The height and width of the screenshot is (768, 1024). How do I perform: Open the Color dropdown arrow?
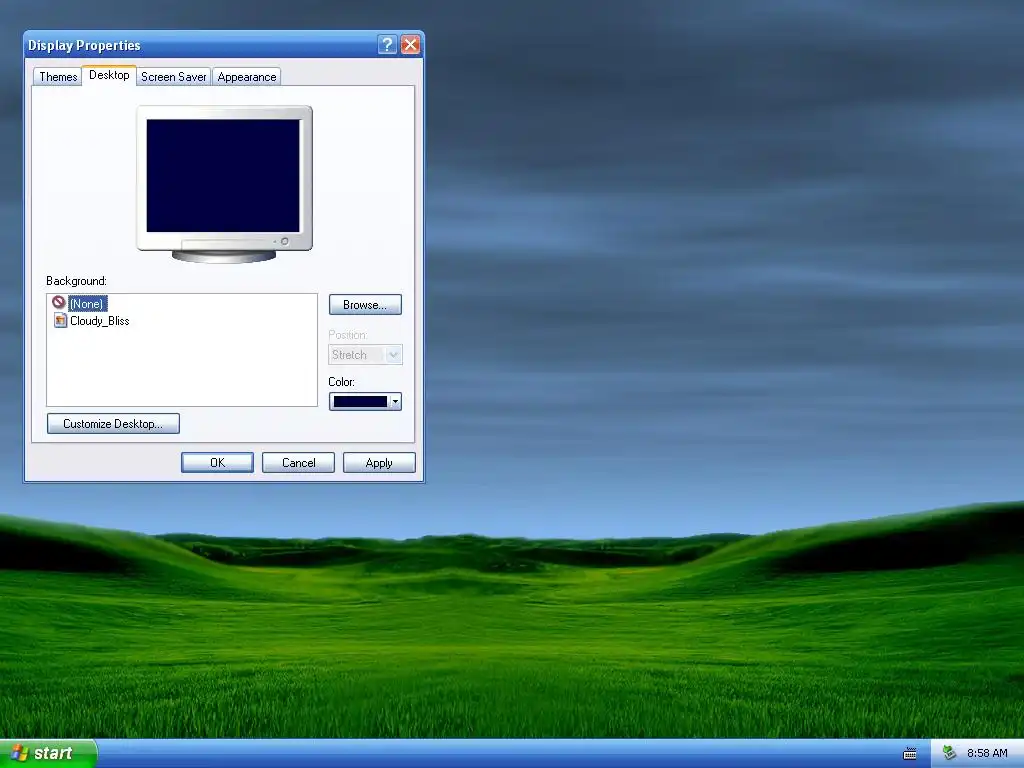coord(395,402)
